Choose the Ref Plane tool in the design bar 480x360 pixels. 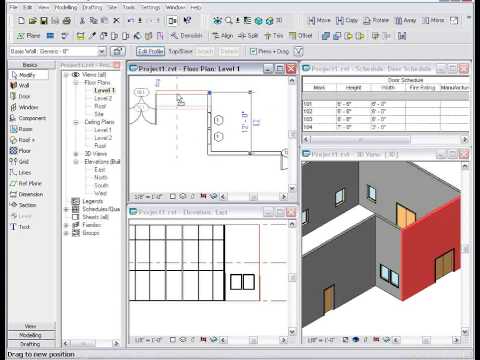[x=25, y=183]
